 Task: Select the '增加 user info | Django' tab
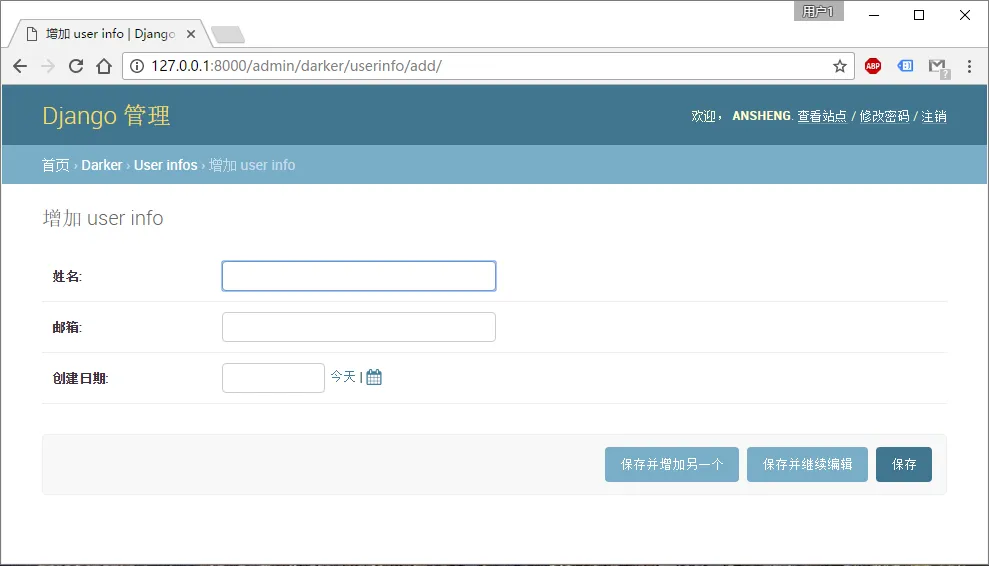[x=110, y=34]
